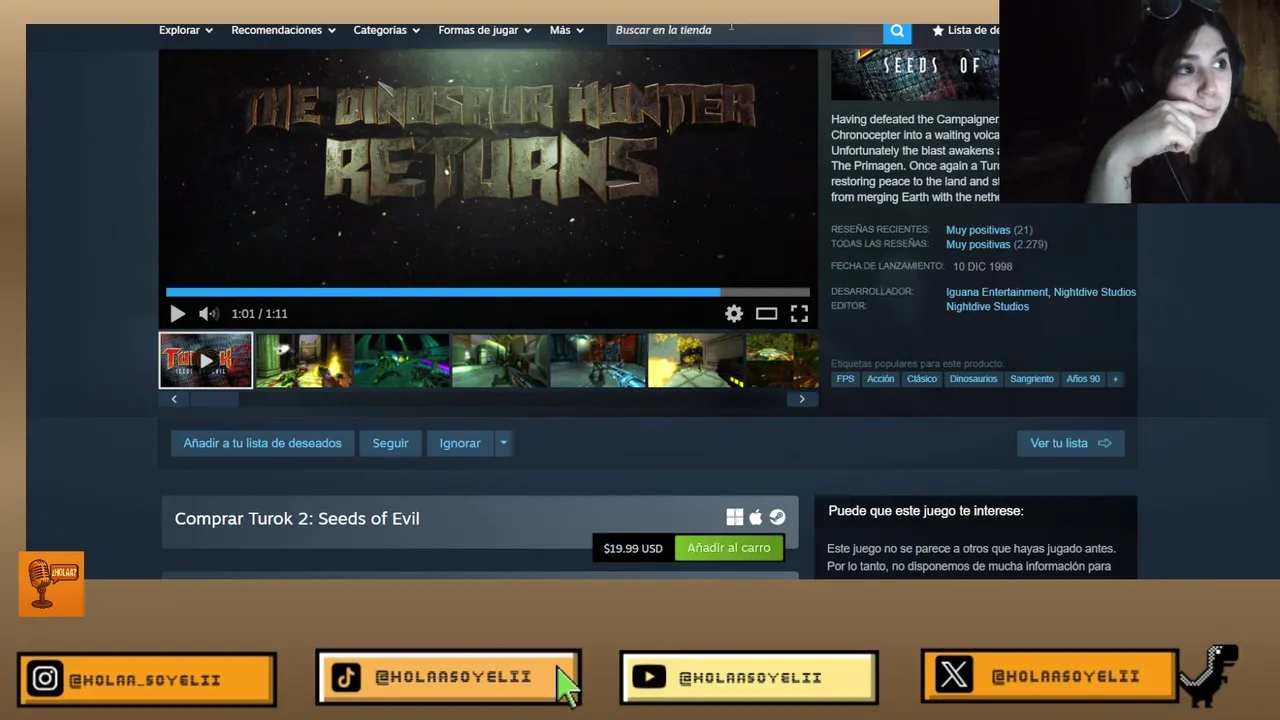
Task: Click the Comprar Turok 2: Seeds of Evil heading
Action: [297, 518]
